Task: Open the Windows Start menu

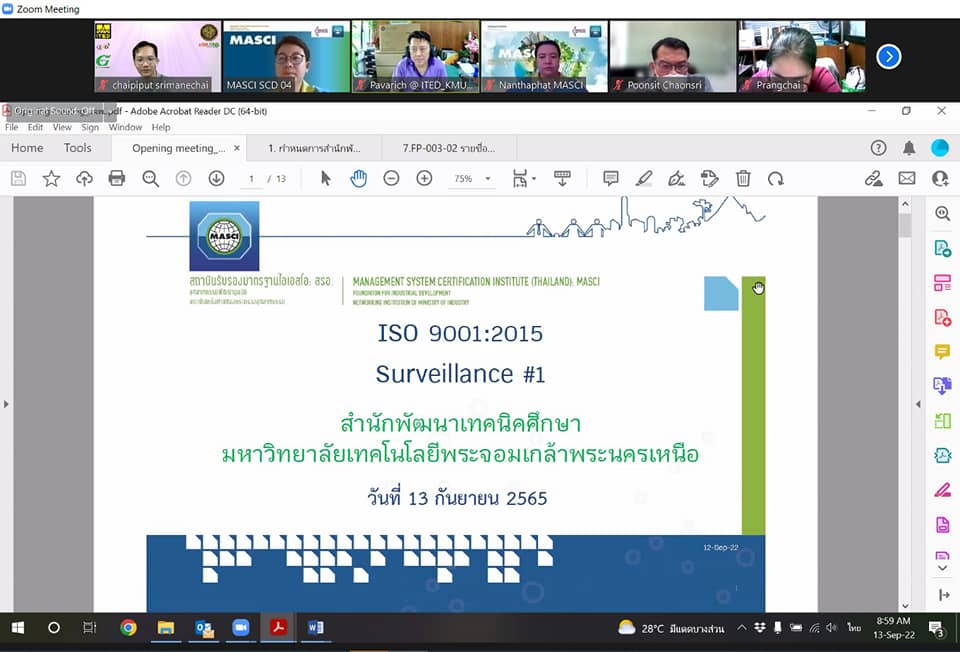Action: point(18,628)
